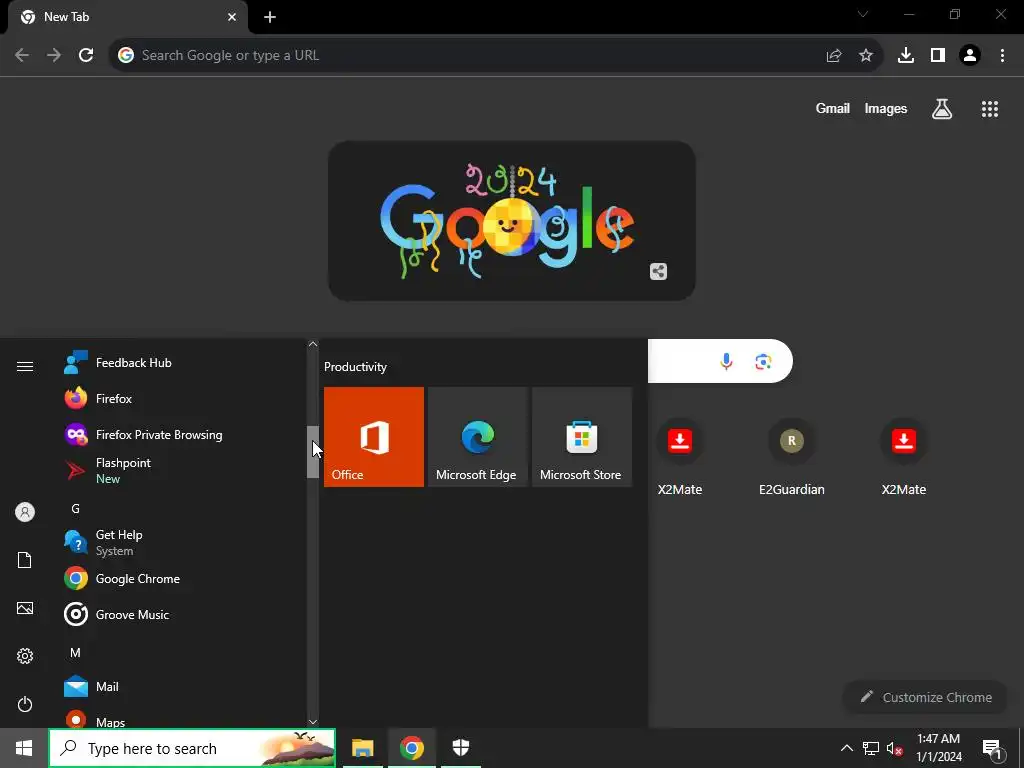Show hidden system tray icons
The height and width of the screenshot is (768, 1024).
846,748
